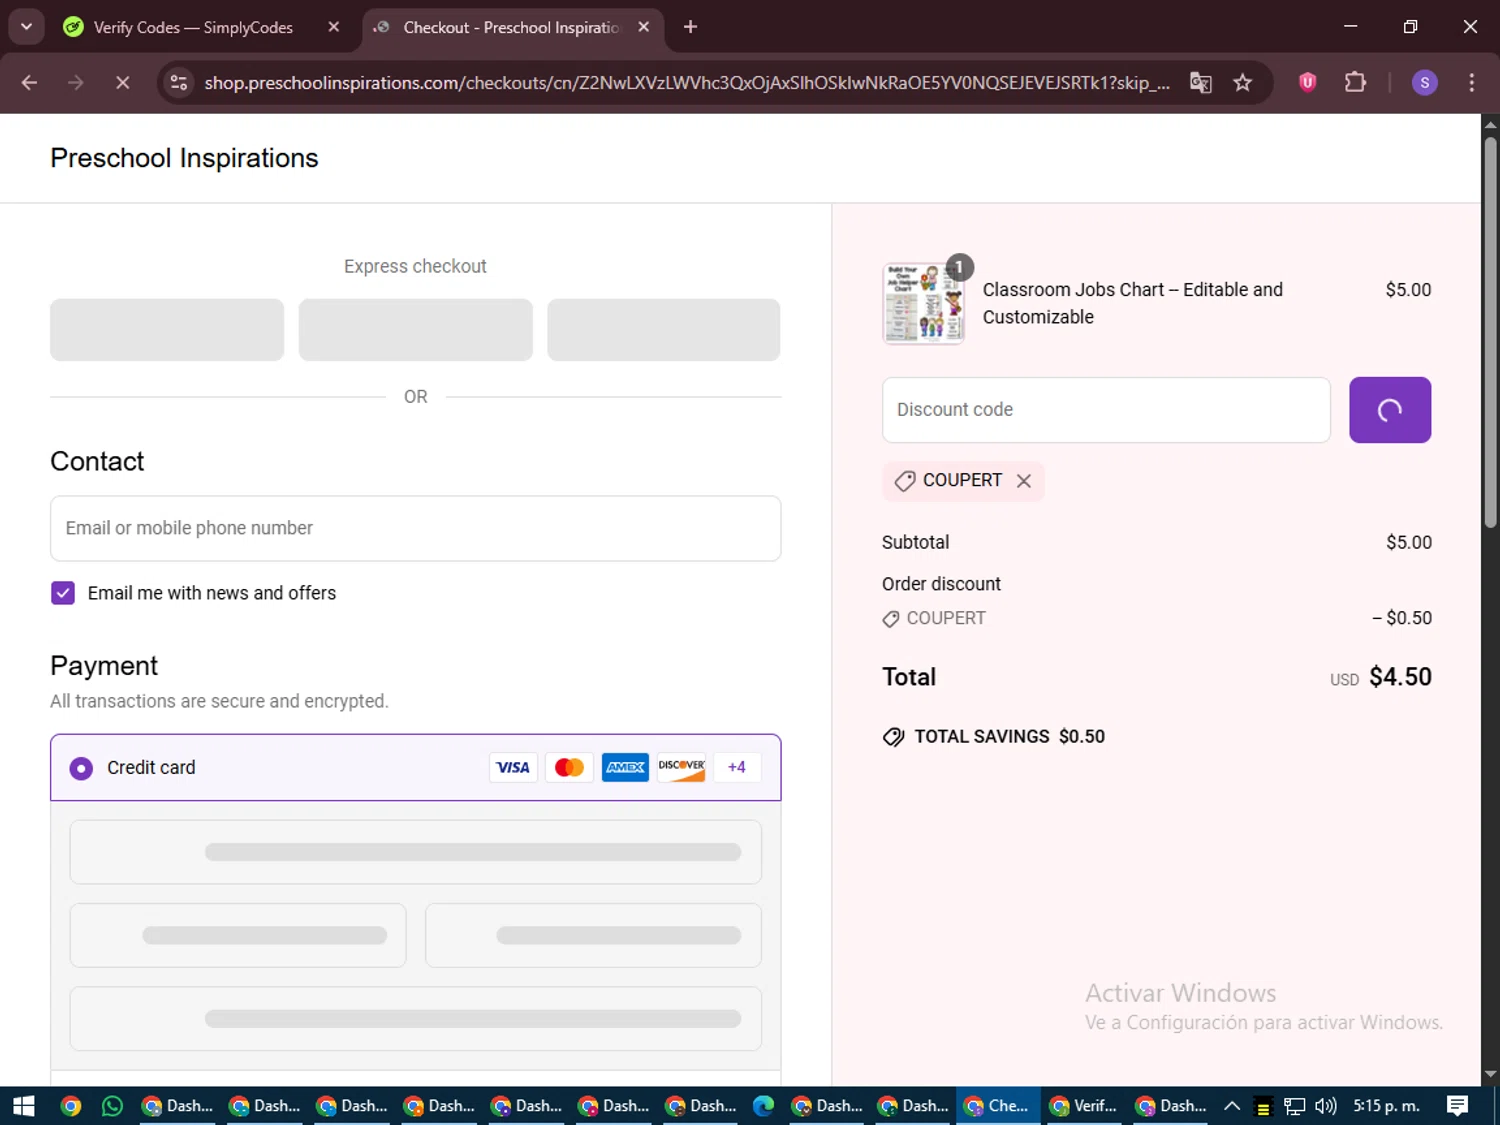
Task: Open the Windows Start menu
Action: pos(24,1106)
